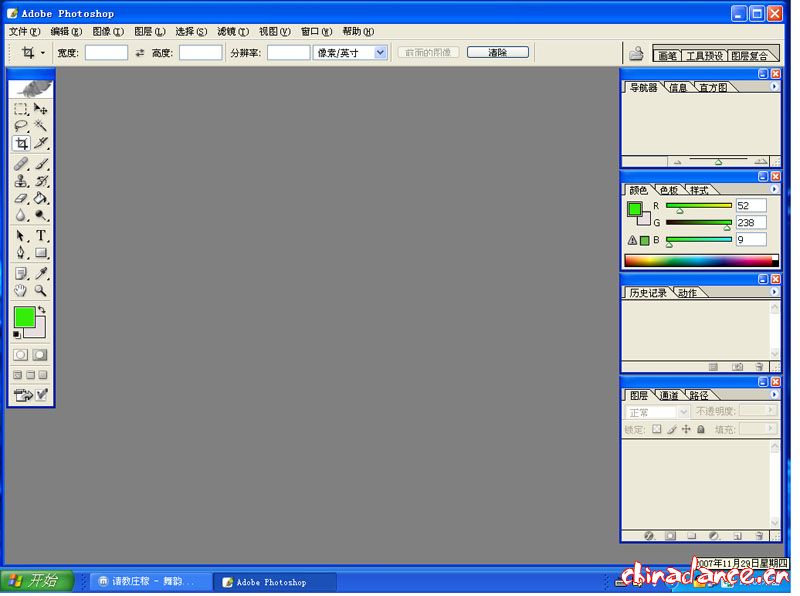
Task: Select the Clone Stamp tool
Action: 21,181
